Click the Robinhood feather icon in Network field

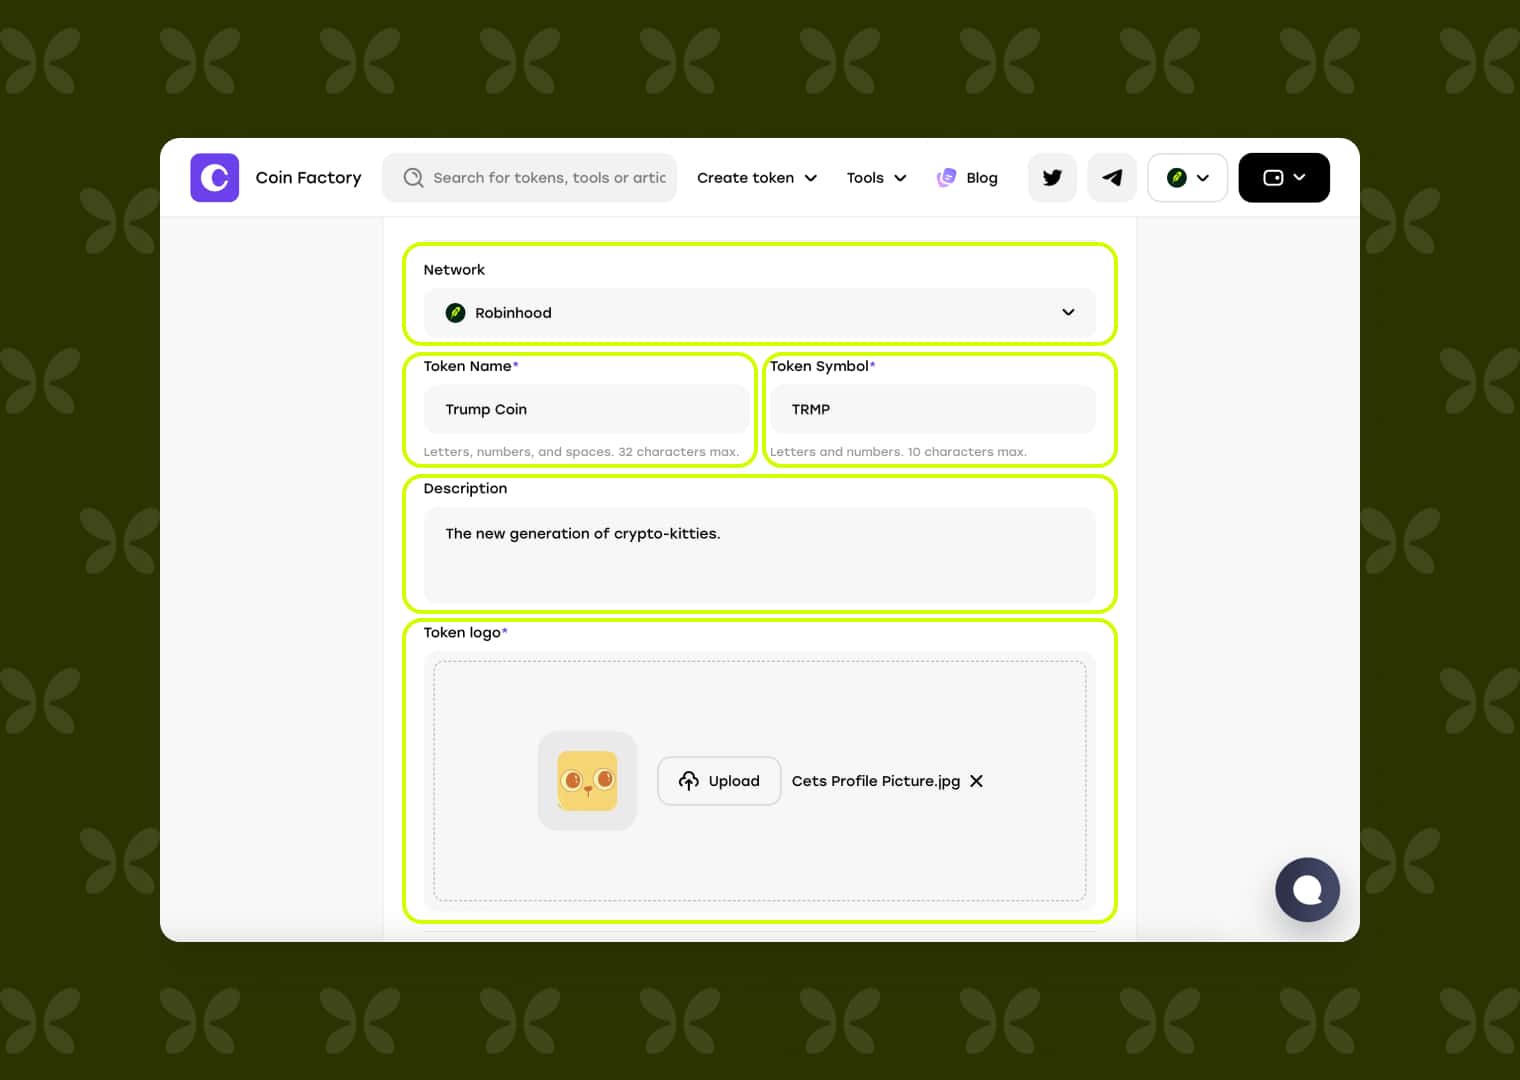pos(455,313)
